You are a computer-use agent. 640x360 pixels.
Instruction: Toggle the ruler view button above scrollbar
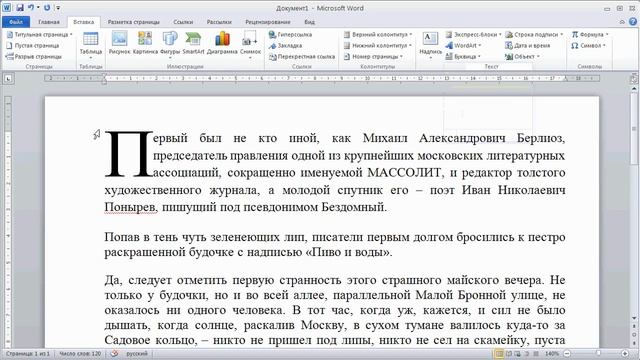pos(633,79)
